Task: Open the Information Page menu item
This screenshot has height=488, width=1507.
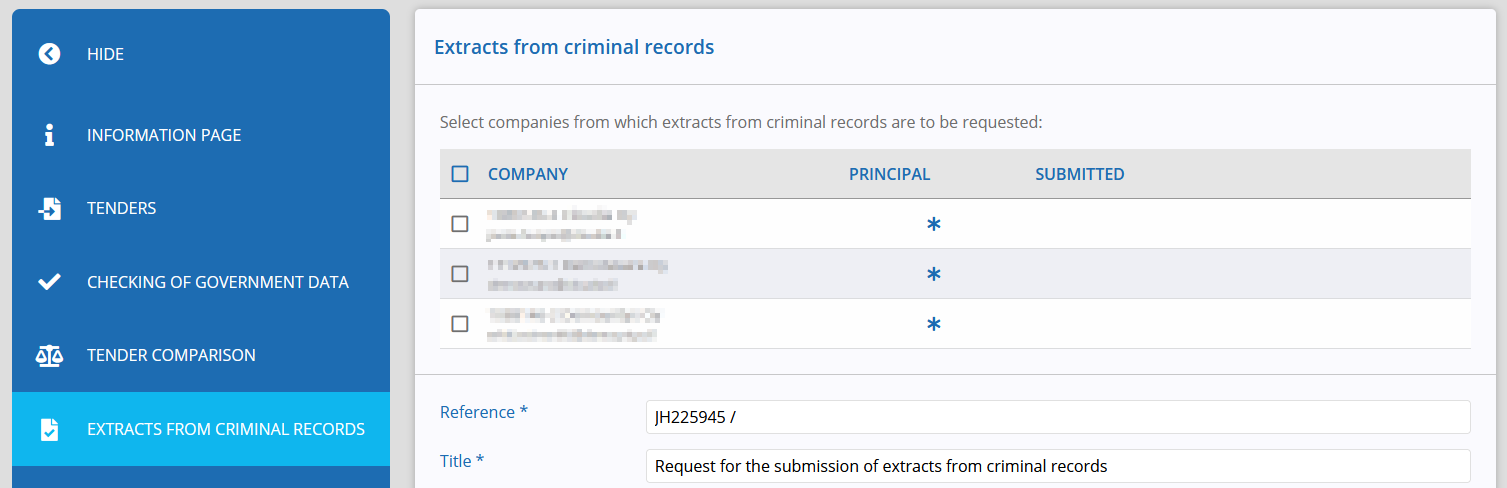Action: (x=201, y=135)
